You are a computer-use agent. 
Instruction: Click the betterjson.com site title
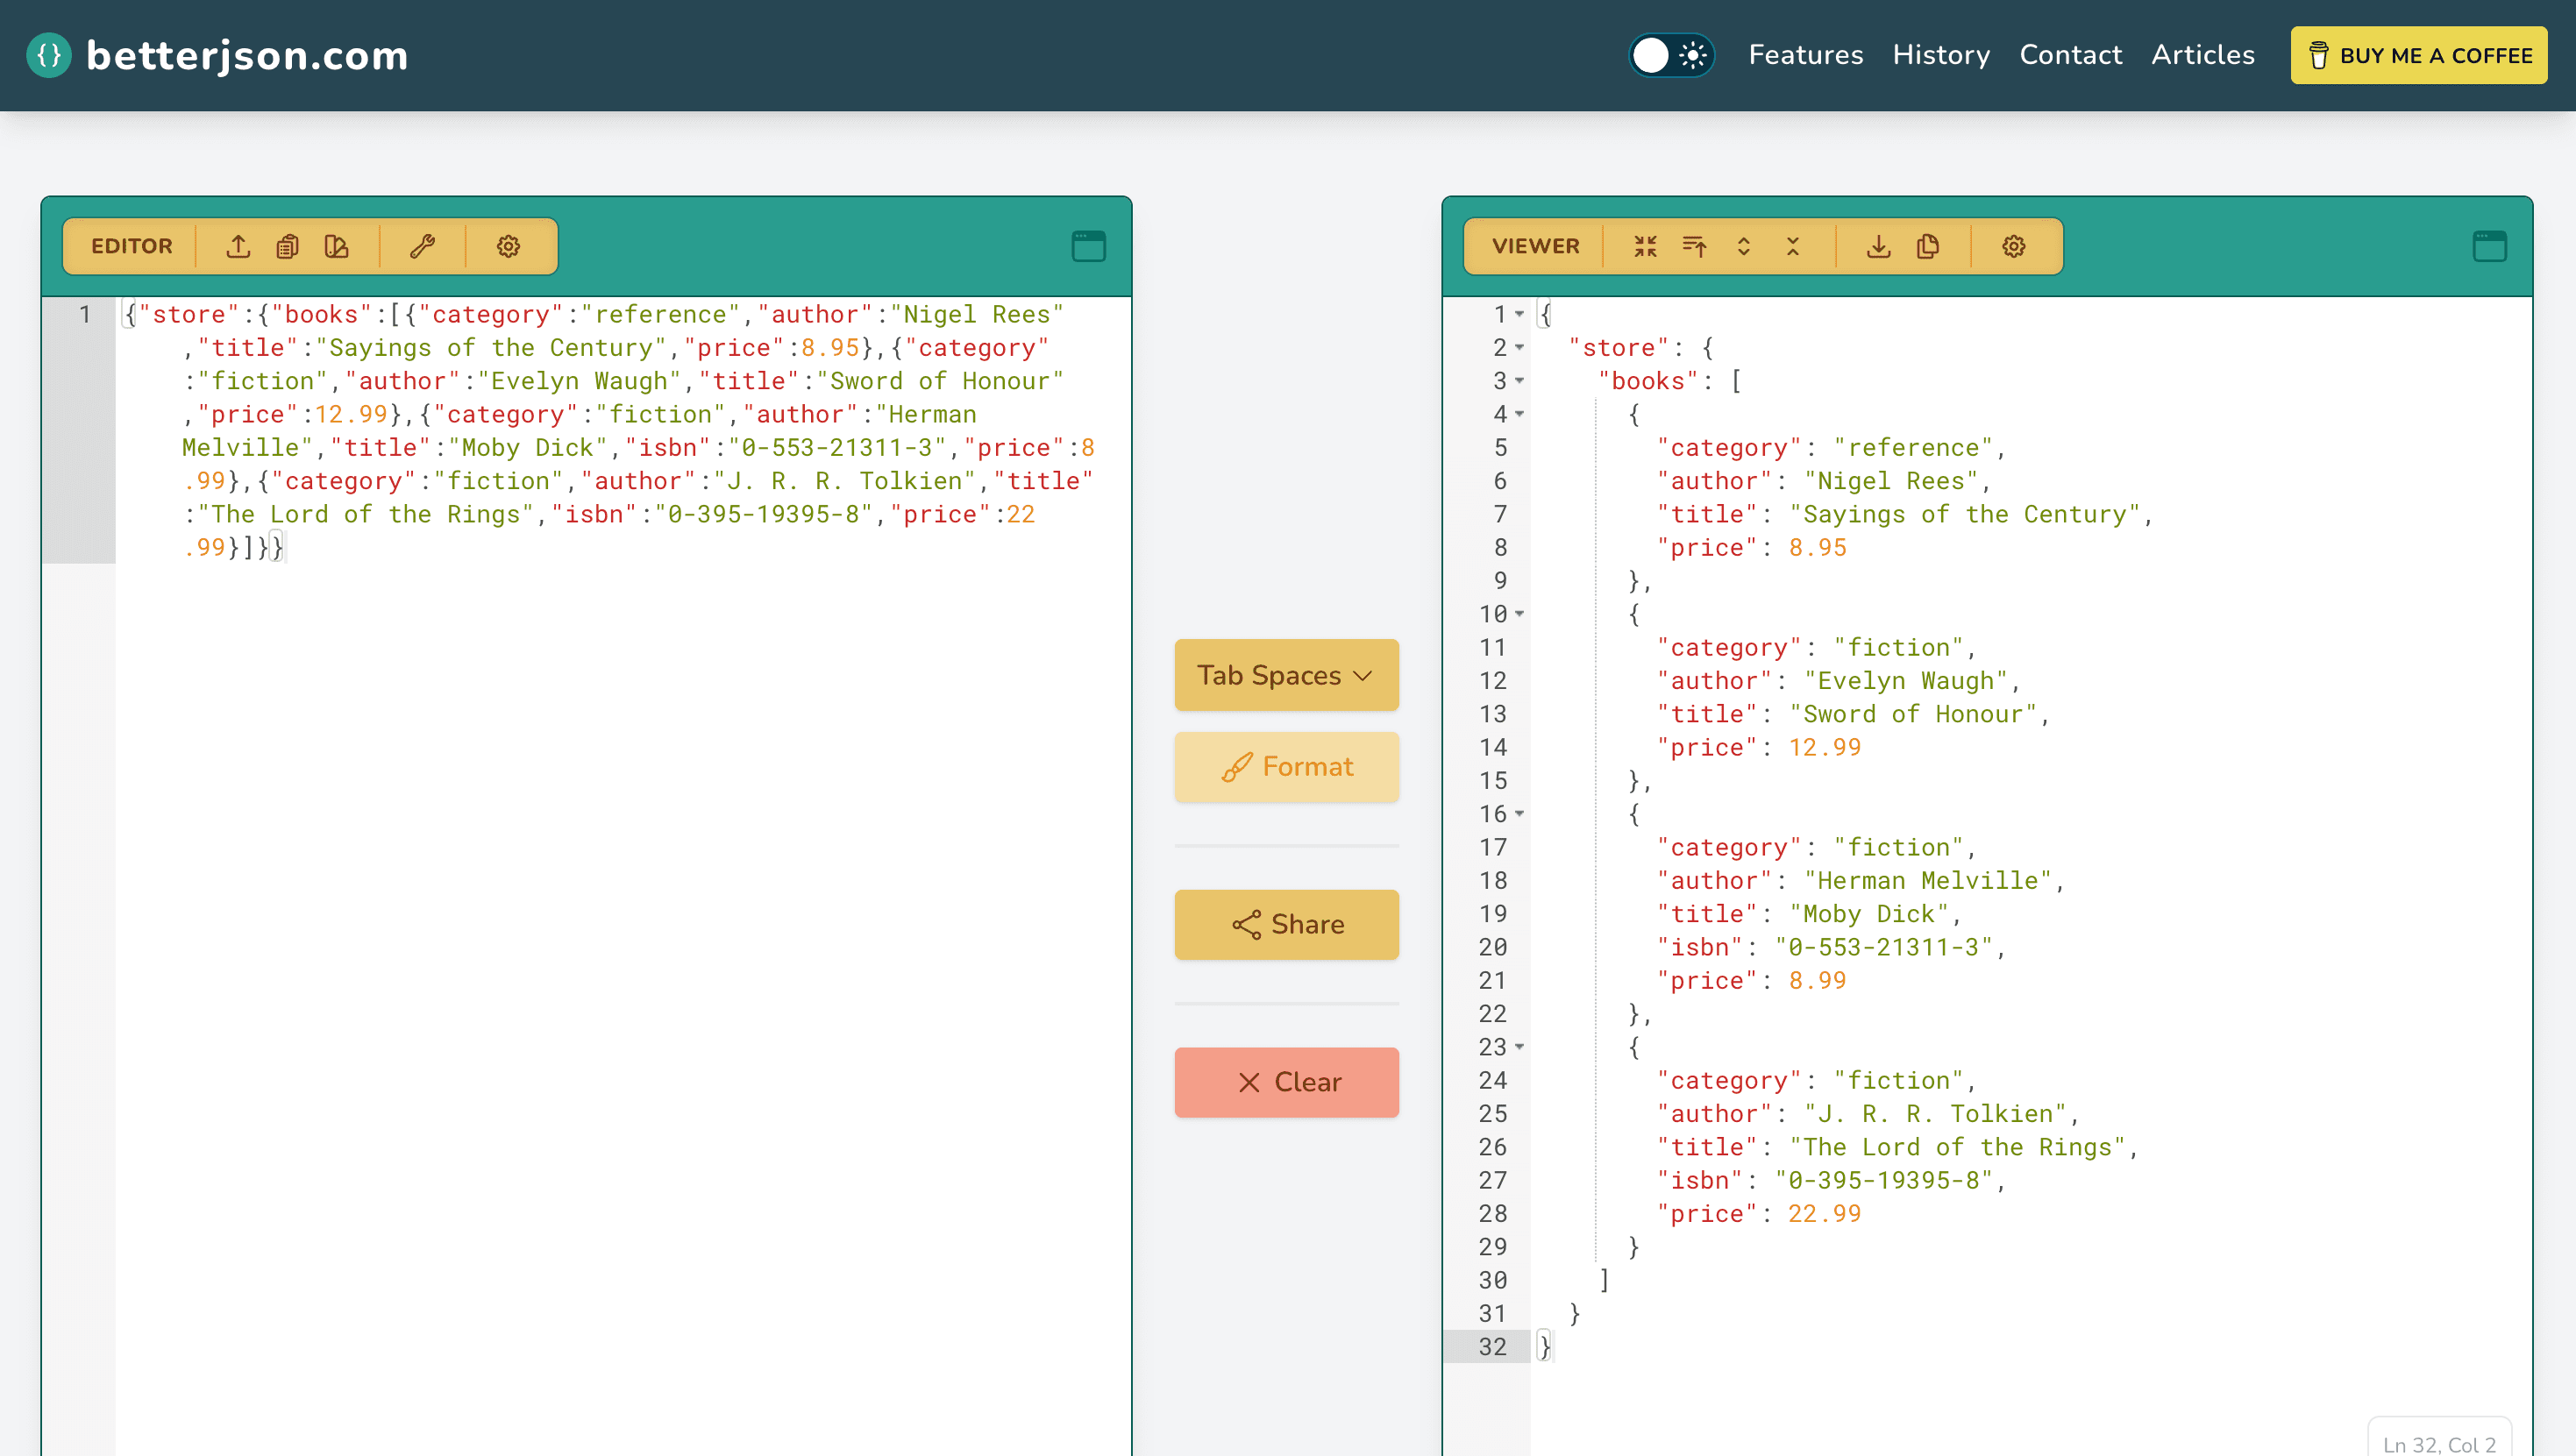247,55
